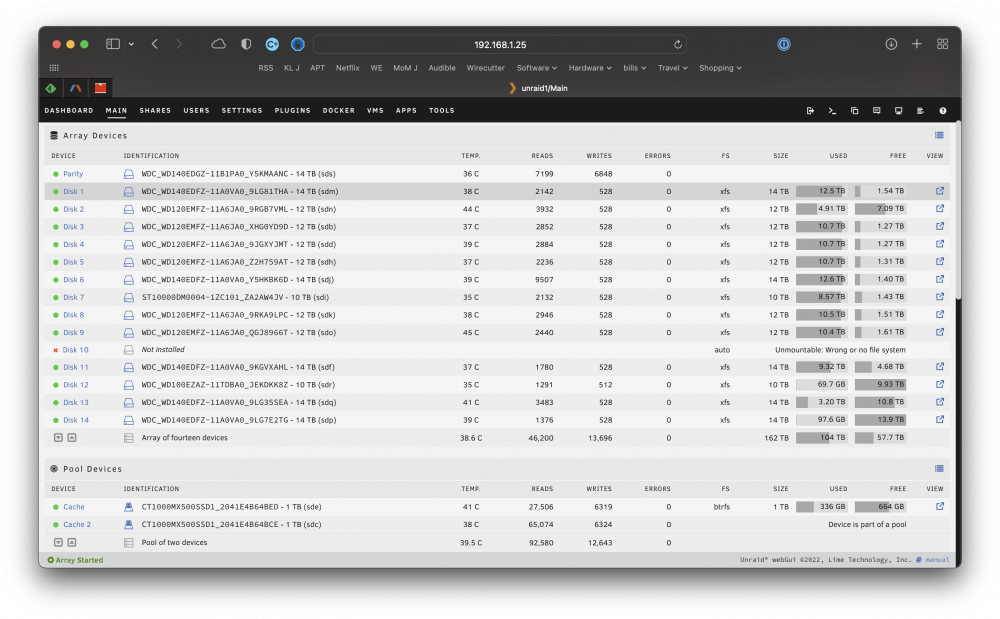Spin down array with down arrow icon
The height and width of the screenshot is (619, 1000).
(58, 438)
